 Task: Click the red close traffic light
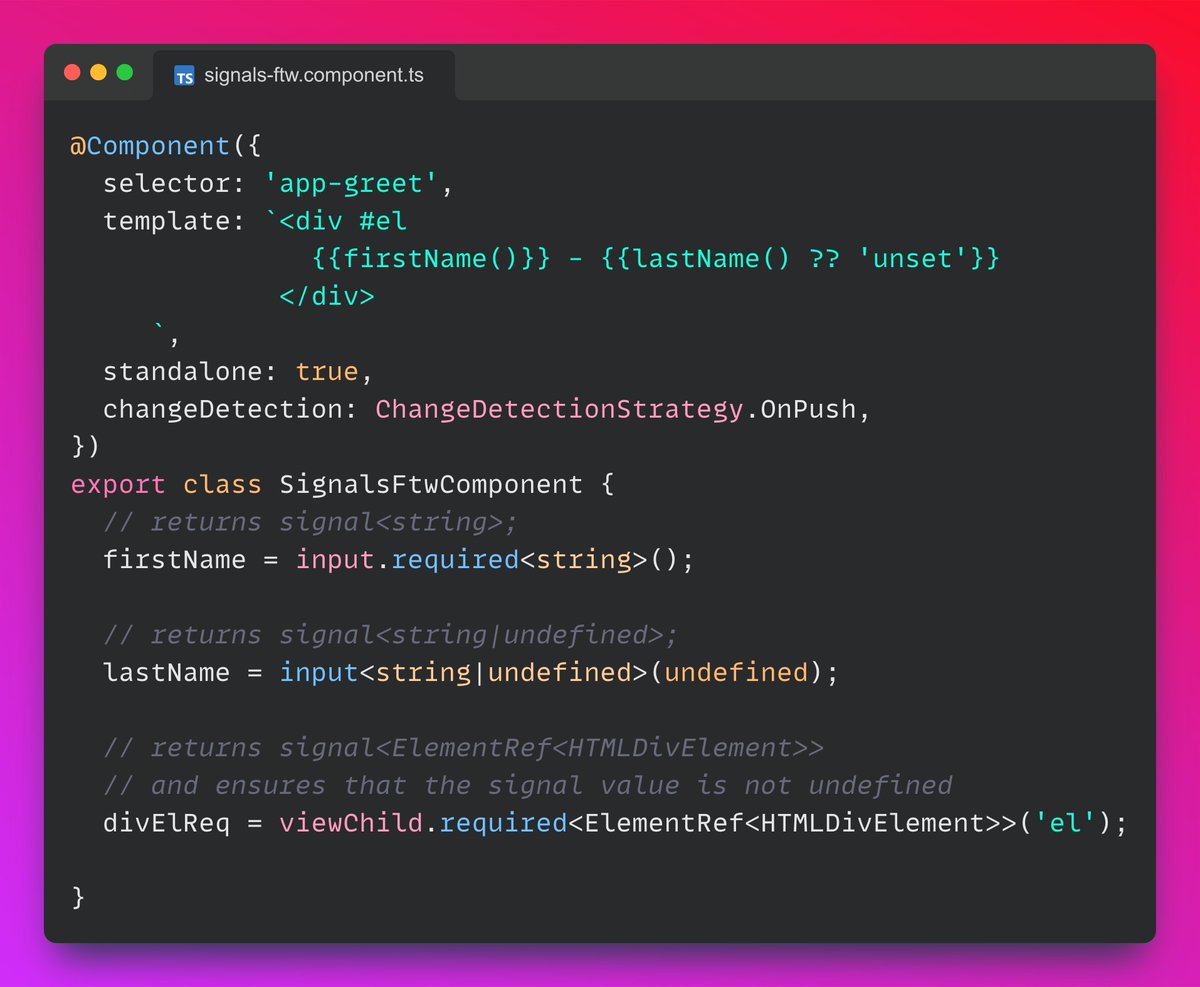point(71,72)
